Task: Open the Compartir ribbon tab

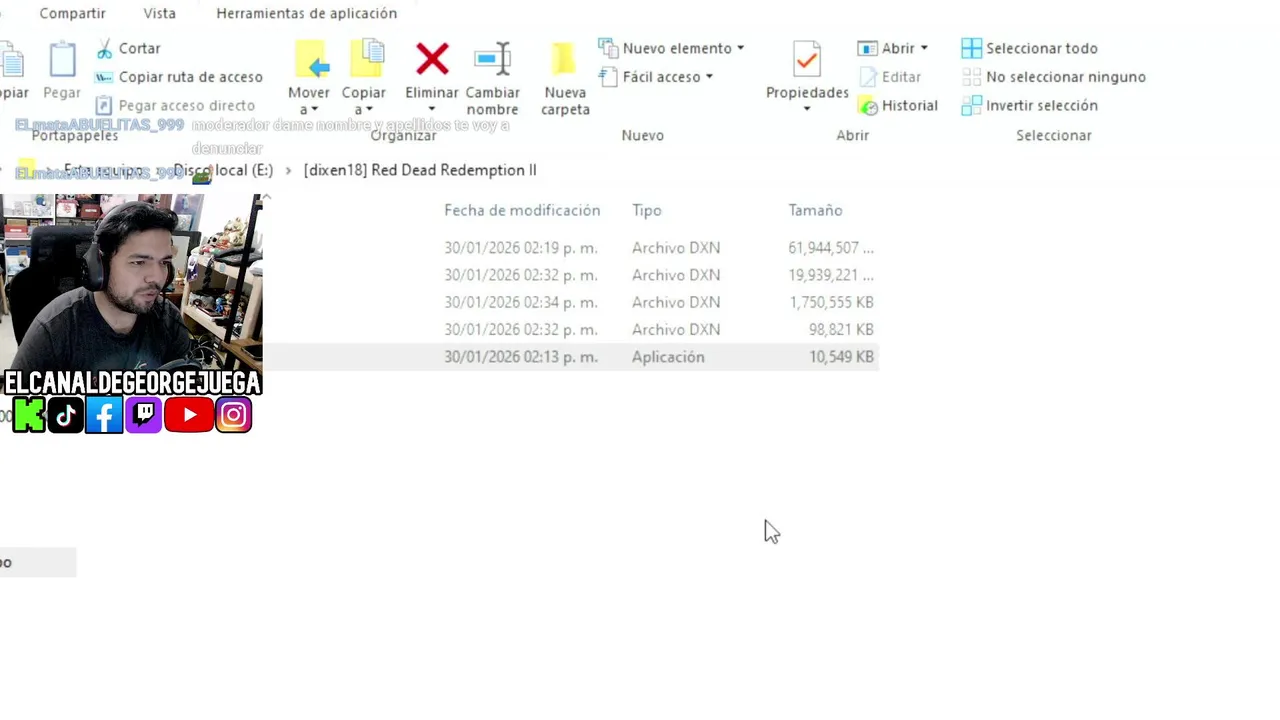Action: tap(72, 13)
